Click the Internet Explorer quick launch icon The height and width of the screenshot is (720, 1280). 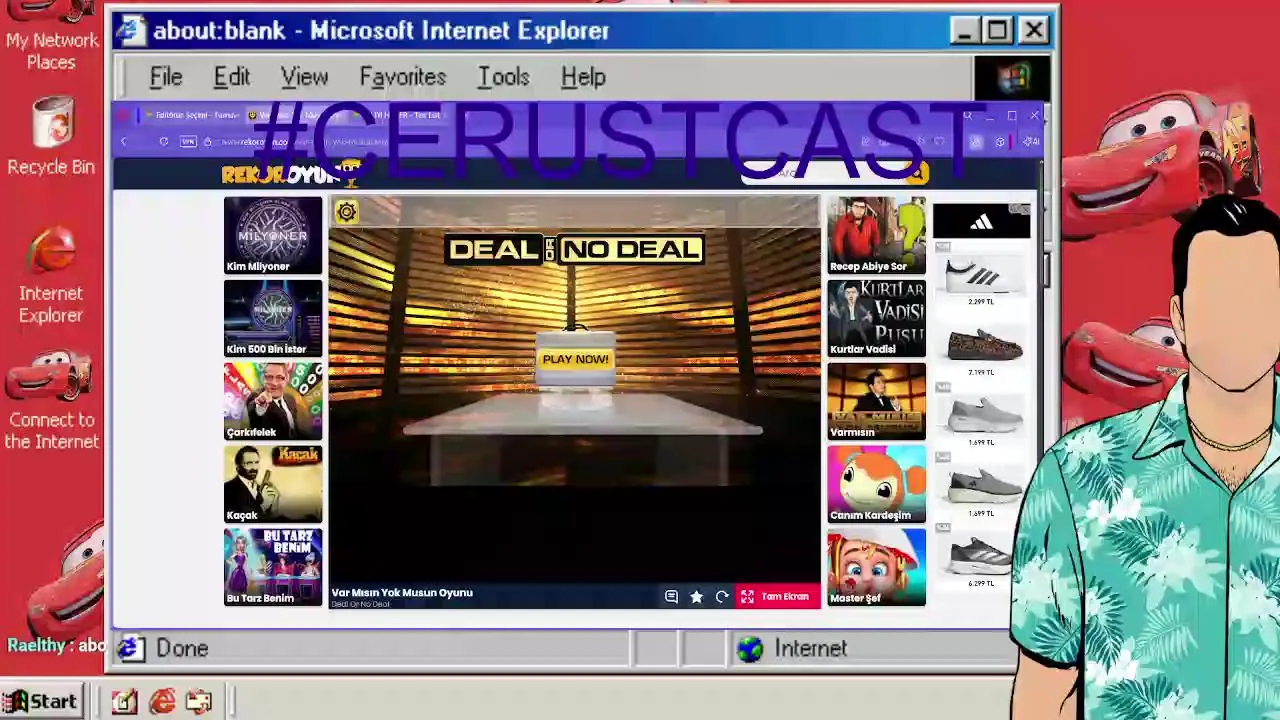click(x=162, y=702)
